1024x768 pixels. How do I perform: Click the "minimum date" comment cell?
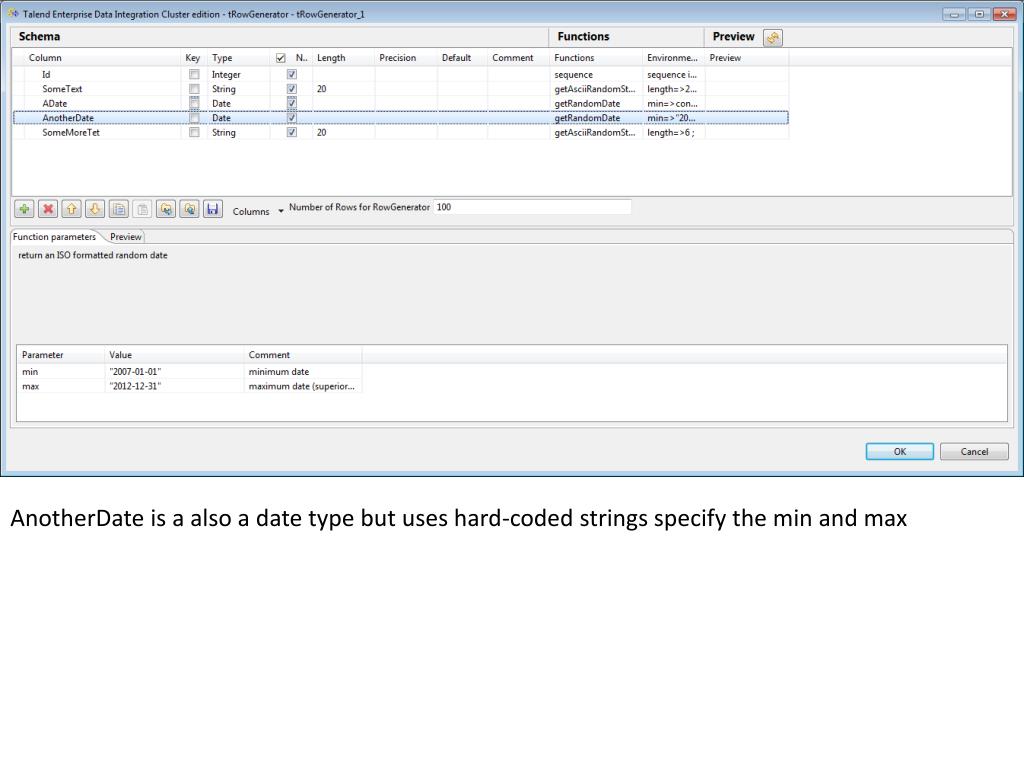pyautogui.click(x=303, y=372)
